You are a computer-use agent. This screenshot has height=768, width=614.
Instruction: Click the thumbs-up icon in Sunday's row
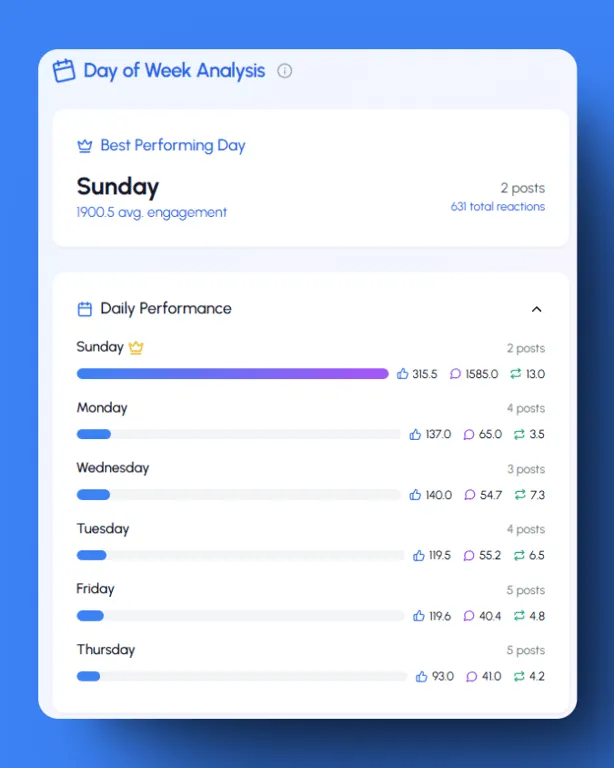click(403, 374)
